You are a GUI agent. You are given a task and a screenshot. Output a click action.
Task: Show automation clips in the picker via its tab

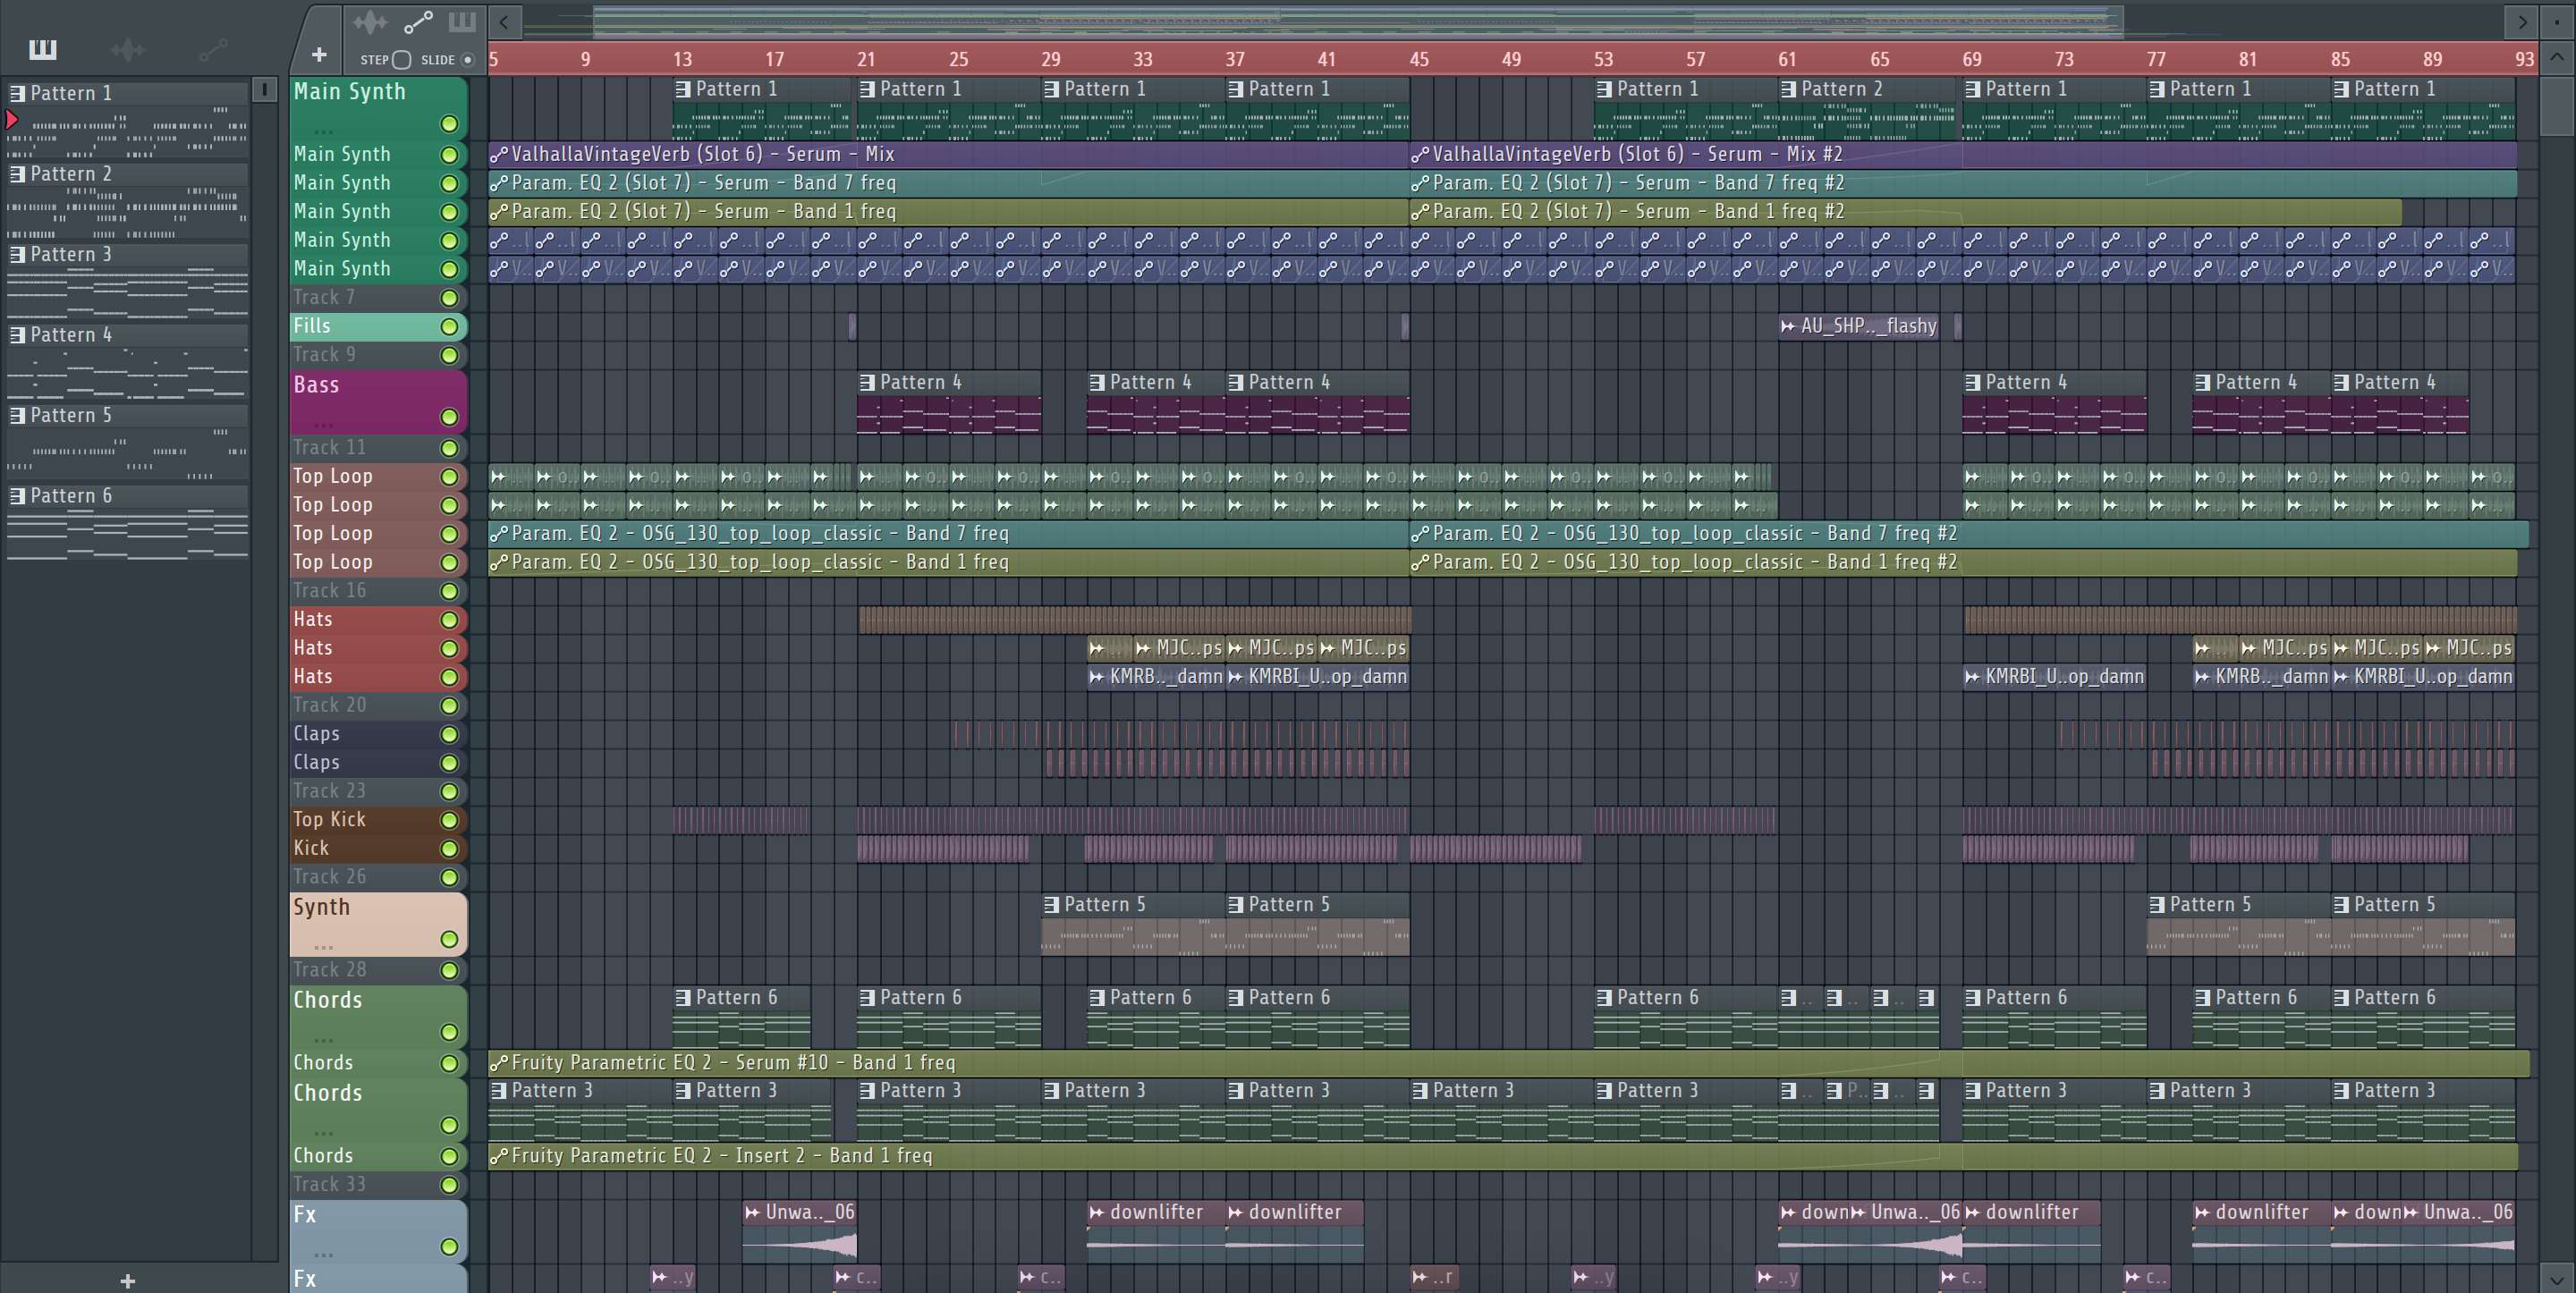coord(213,49)
